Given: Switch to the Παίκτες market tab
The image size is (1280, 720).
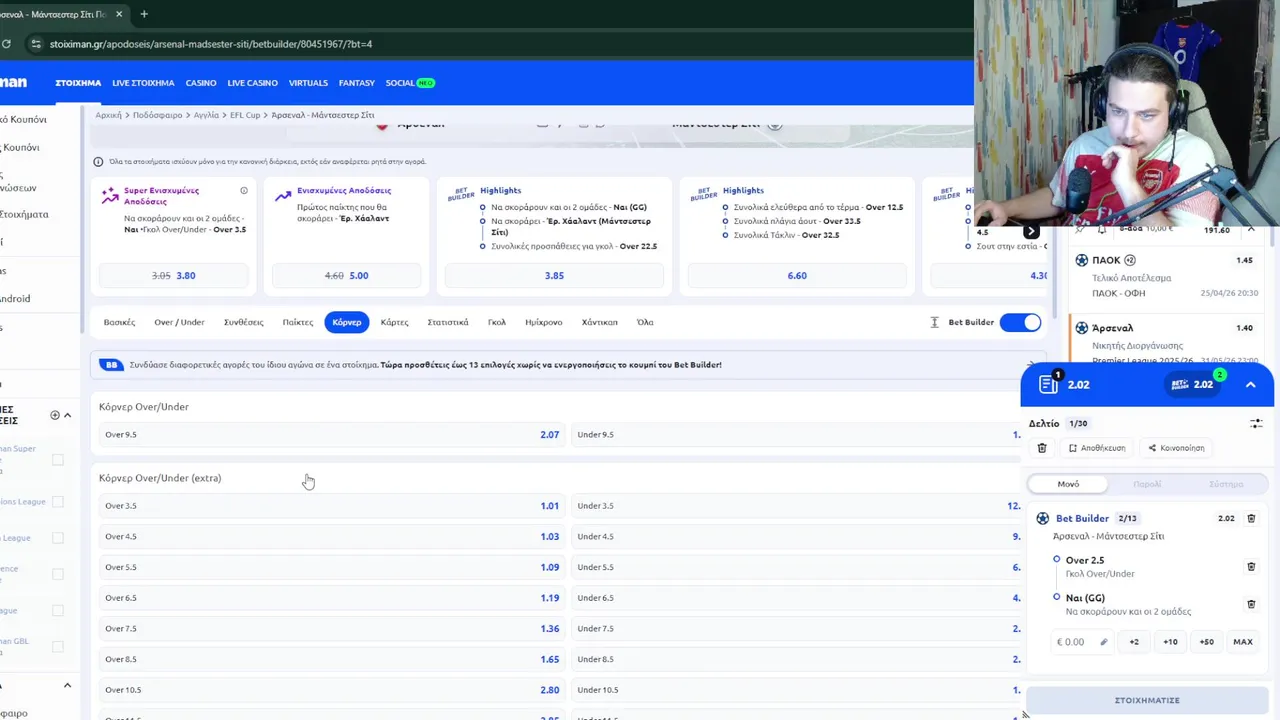Looking at the screenshot, I should tap(298, 322).
